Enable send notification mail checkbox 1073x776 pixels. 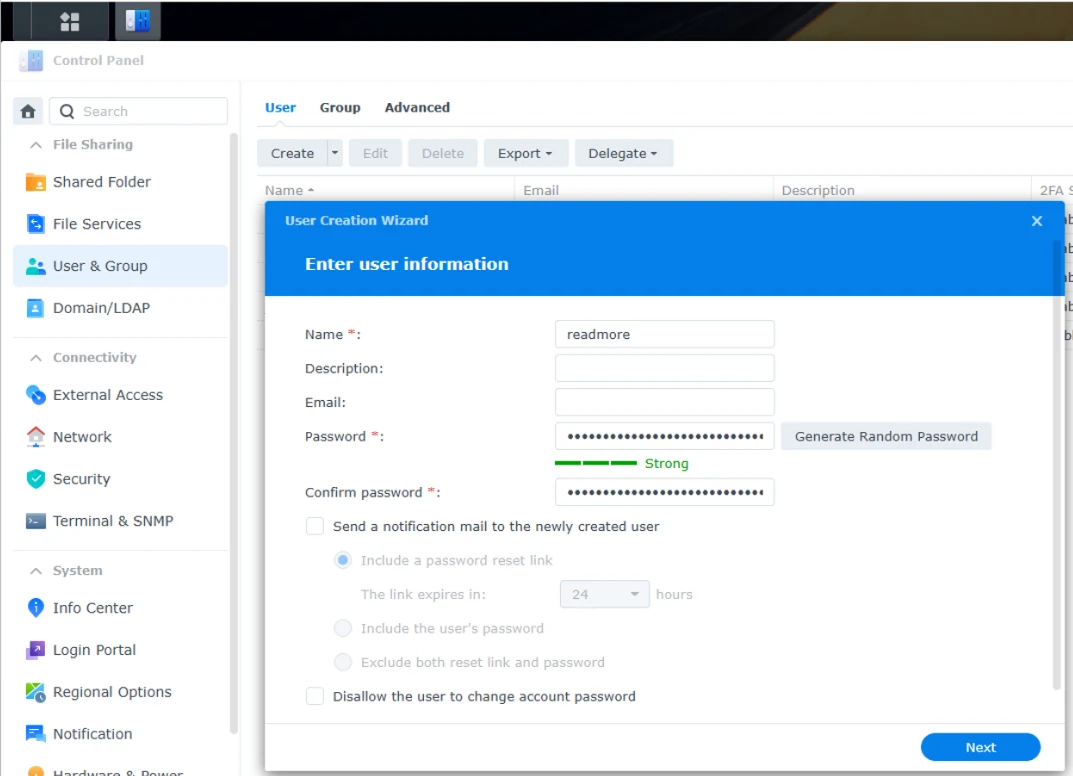pyautogui.click(x=315, y=526)
